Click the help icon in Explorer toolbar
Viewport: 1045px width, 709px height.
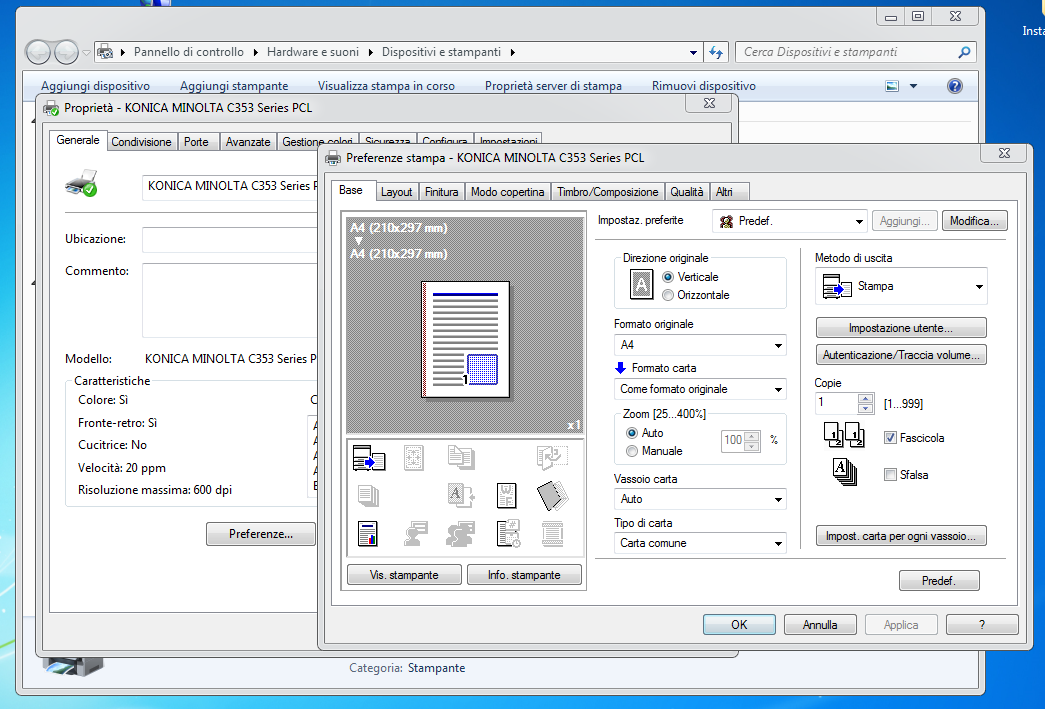pos(954,86)
